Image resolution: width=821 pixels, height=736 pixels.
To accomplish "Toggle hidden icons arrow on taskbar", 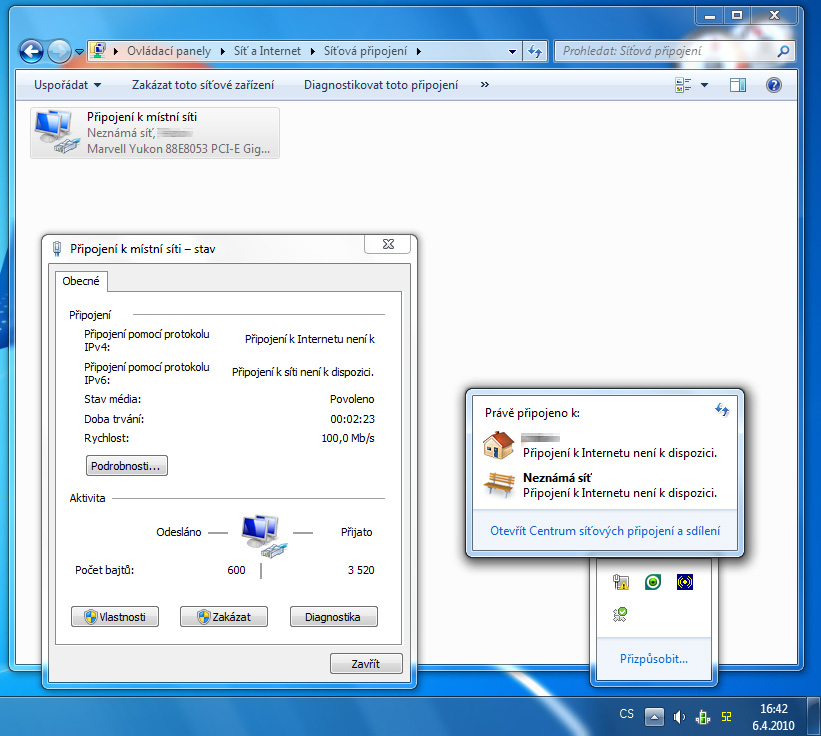I will pyautogui.click(x=654, y=717).
